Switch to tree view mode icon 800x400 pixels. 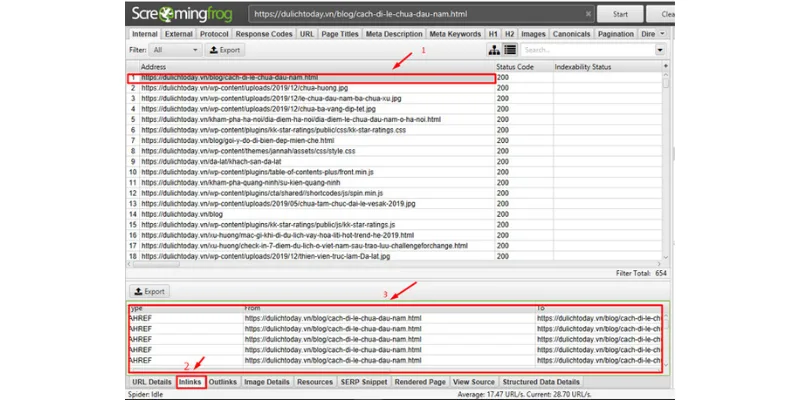coord(494,50)
